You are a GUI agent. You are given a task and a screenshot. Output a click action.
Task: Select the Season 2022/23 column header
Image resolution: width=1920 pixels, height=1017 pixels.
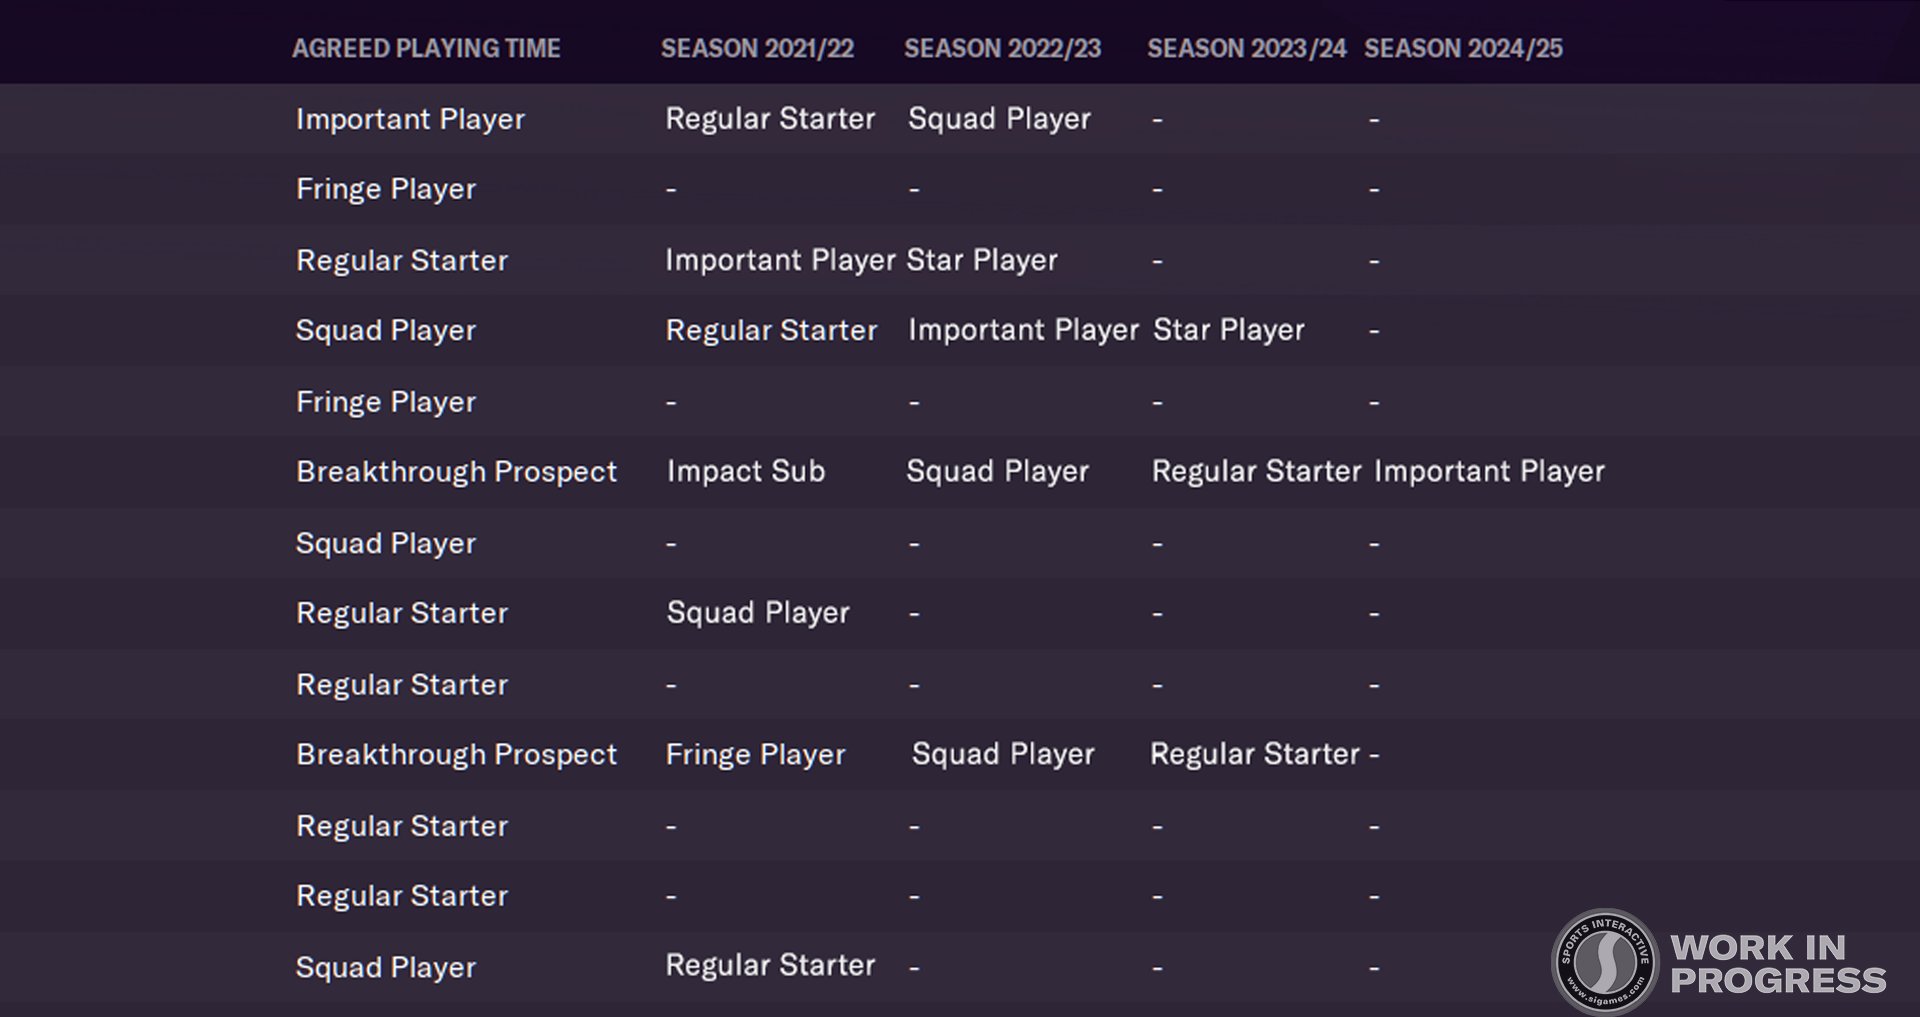pos(1002,48)
